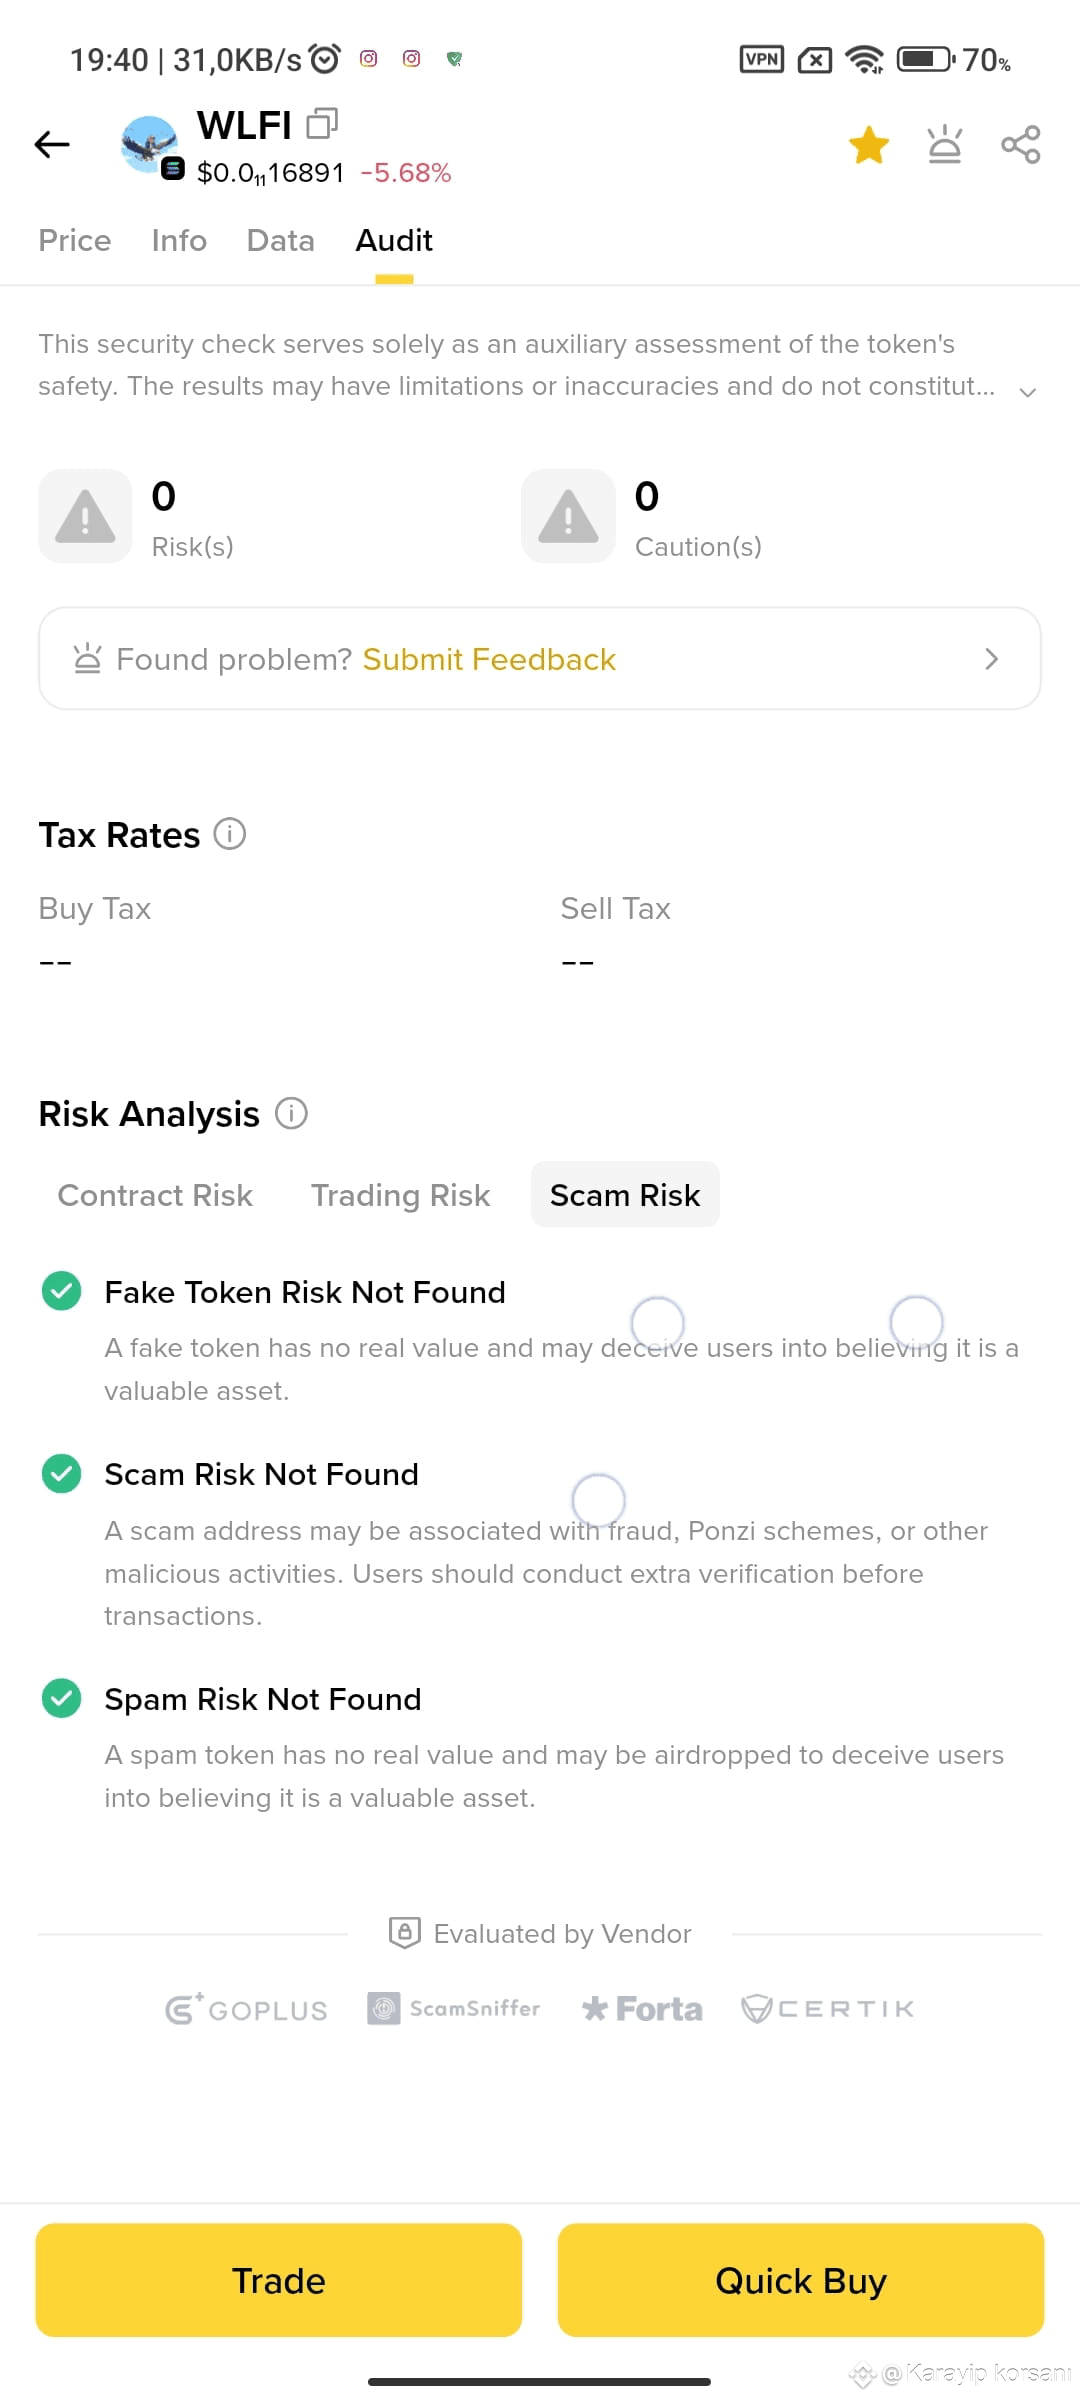Tap the share icon
Screen dimensions: 1080x2400
point(1021,145)
